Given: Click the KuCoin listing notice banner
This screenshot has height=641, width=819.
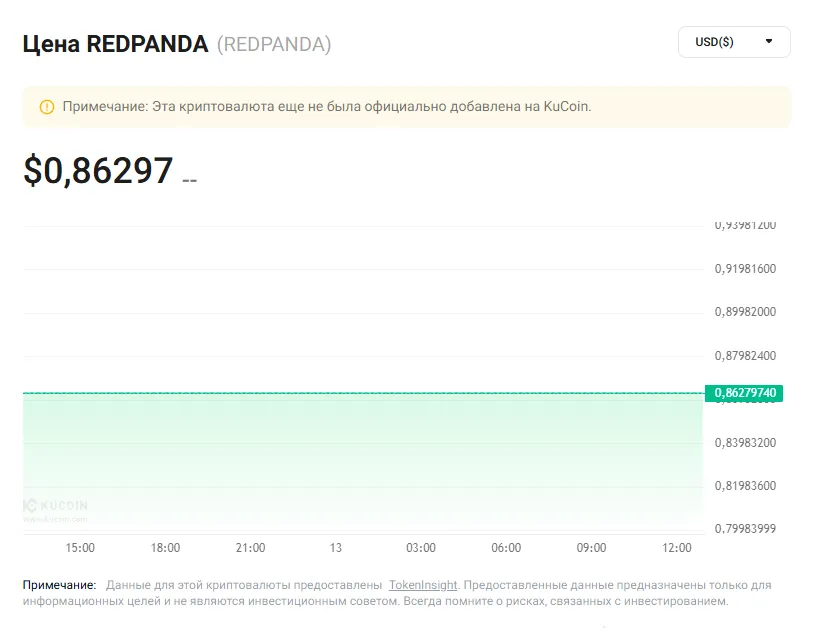Looking at the screenshot, I should (x=407, y=107).
